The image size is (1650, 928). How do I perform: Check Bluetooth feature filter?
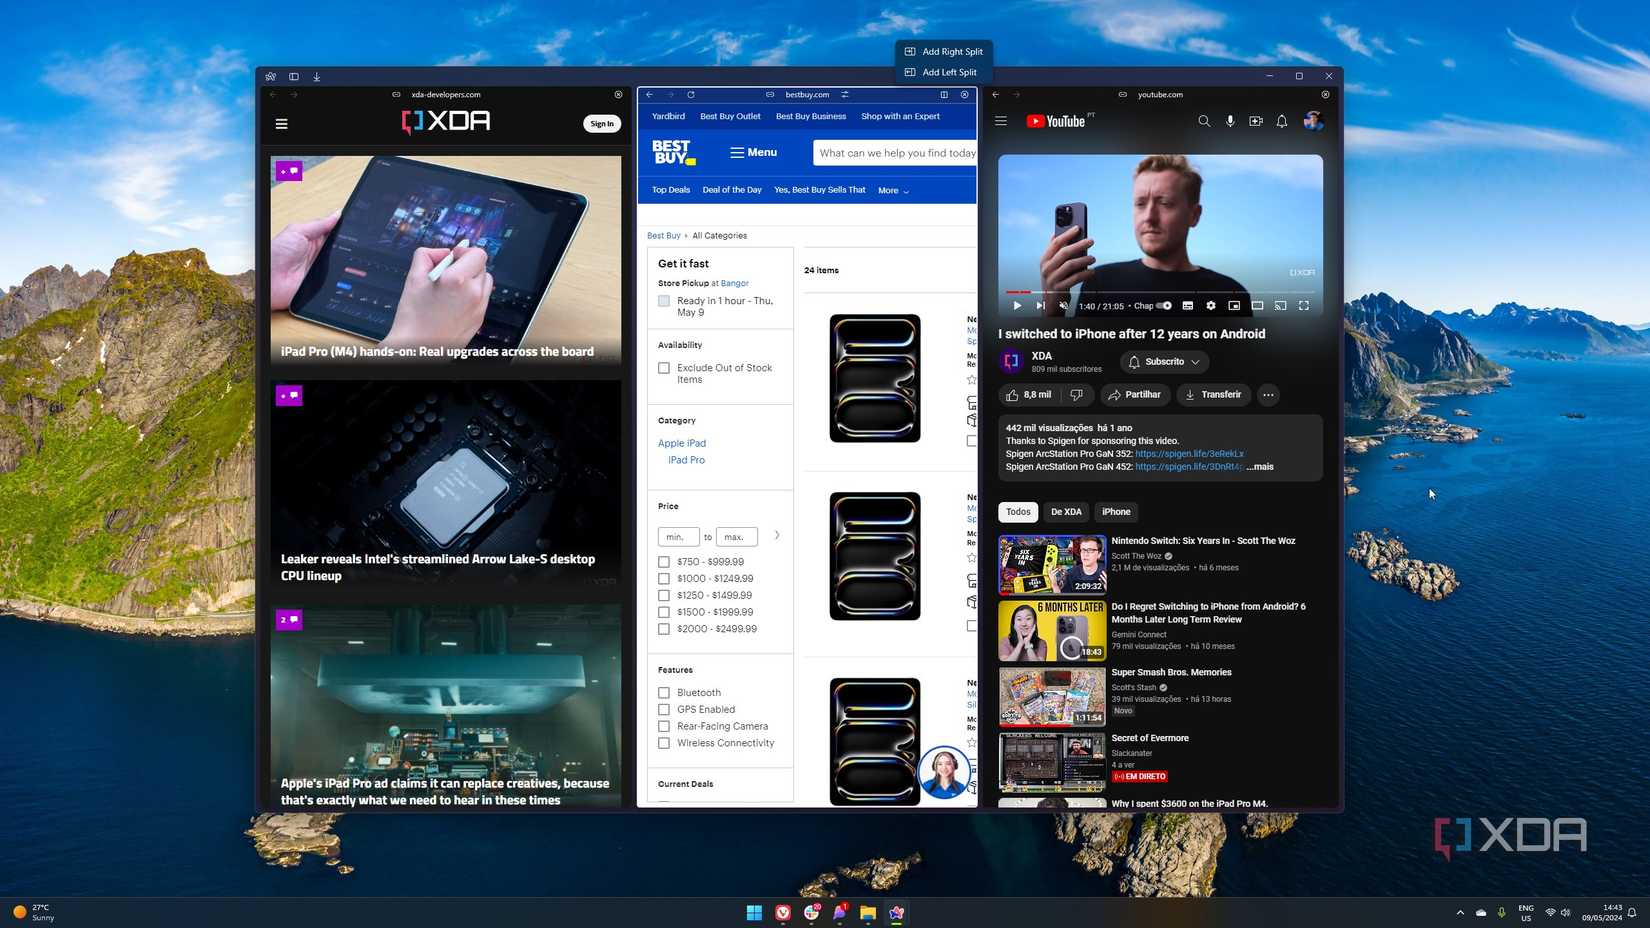[664, 693]
